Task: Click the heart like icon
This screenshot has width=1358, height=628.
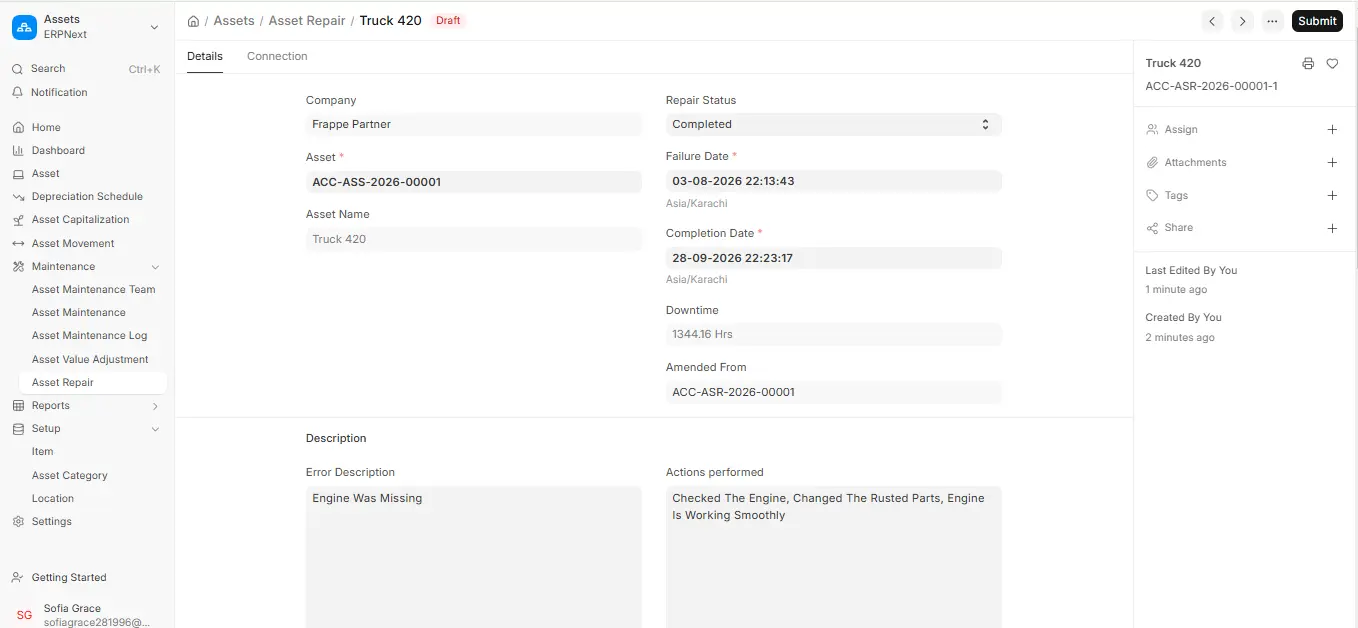Action: coord(1332,63)
